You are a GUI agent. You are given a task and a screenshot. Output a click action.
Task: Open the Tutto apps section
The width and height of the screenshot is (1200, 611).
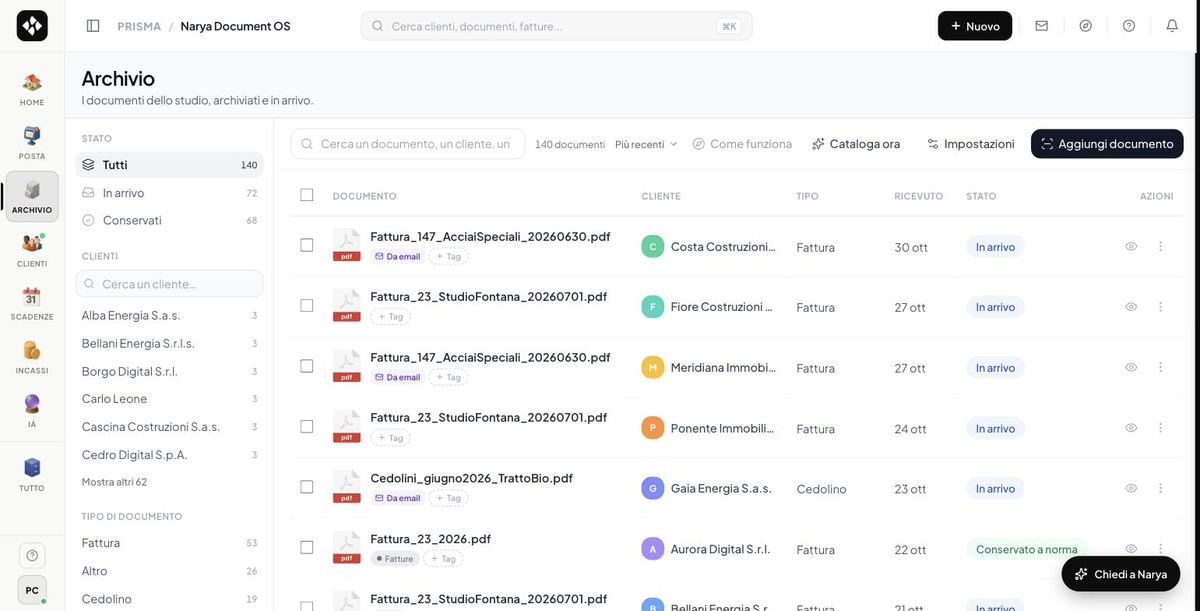click(x=32, y=474)
